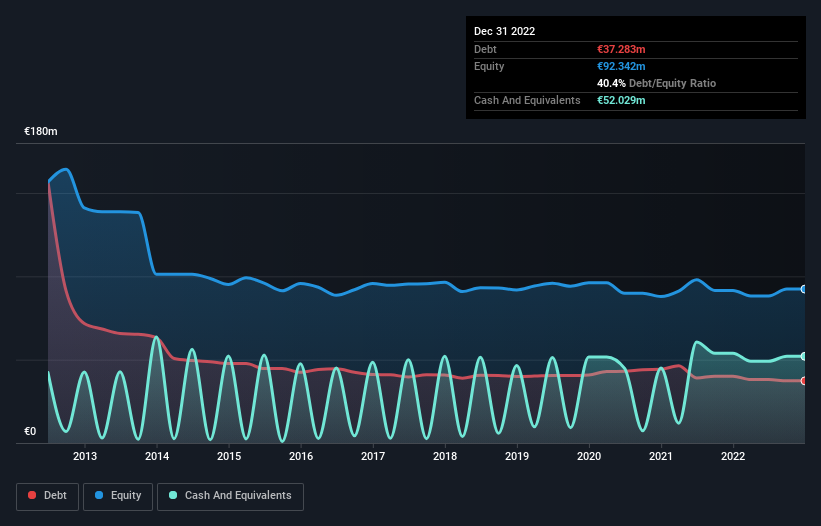
Task: Toggle the Equity series legend button
Action: [118, 496]
